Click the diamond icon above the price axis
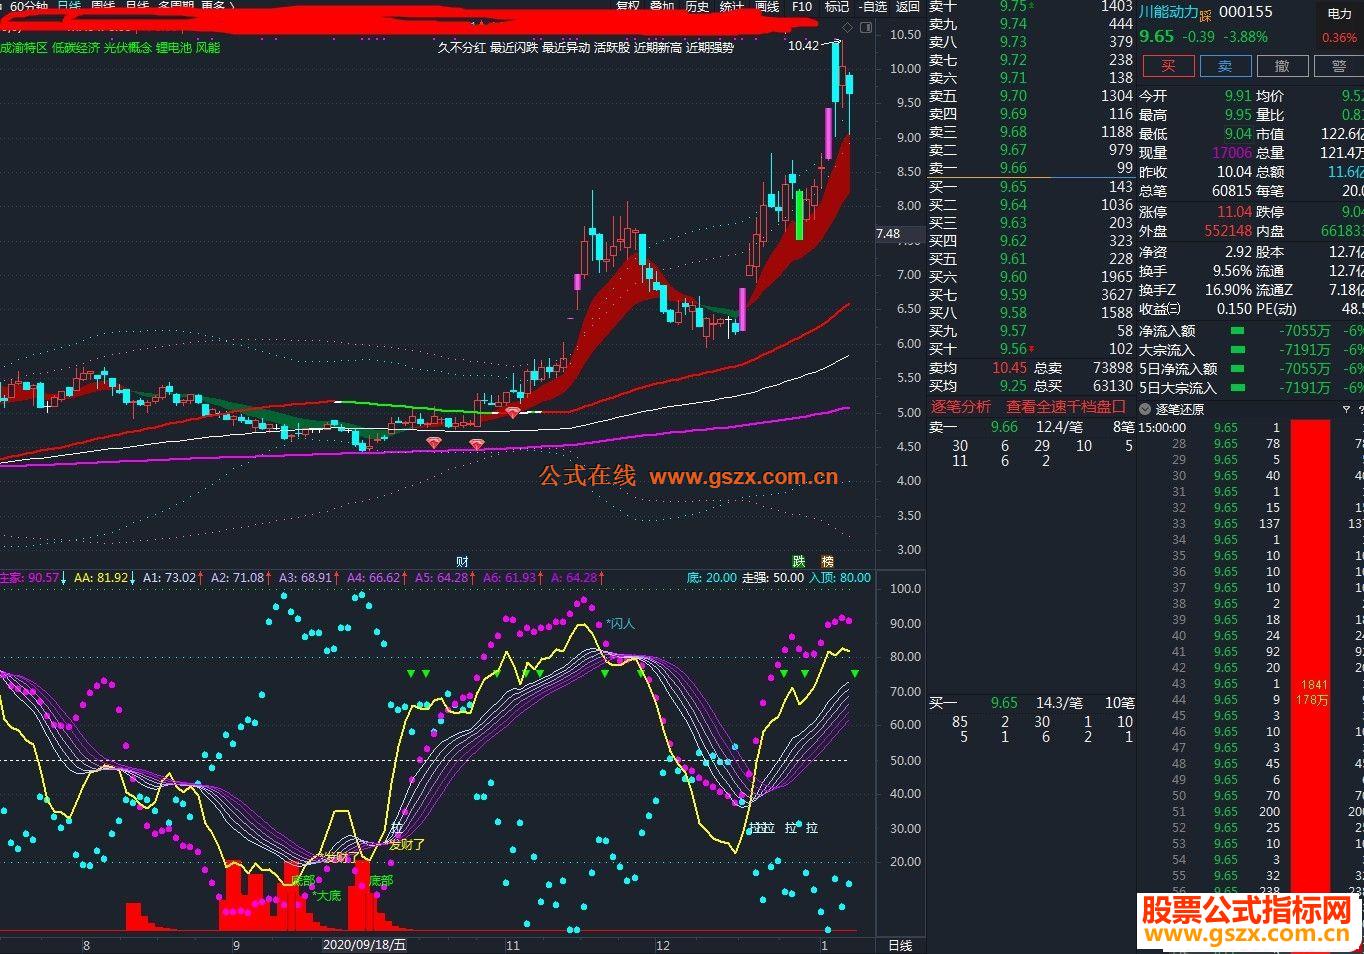 [x=847, y=26]
